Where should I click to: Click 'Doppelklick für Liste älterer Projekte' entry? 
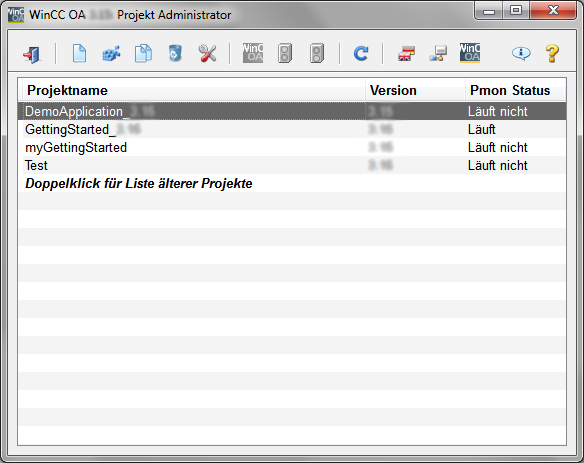coord(139,183)
